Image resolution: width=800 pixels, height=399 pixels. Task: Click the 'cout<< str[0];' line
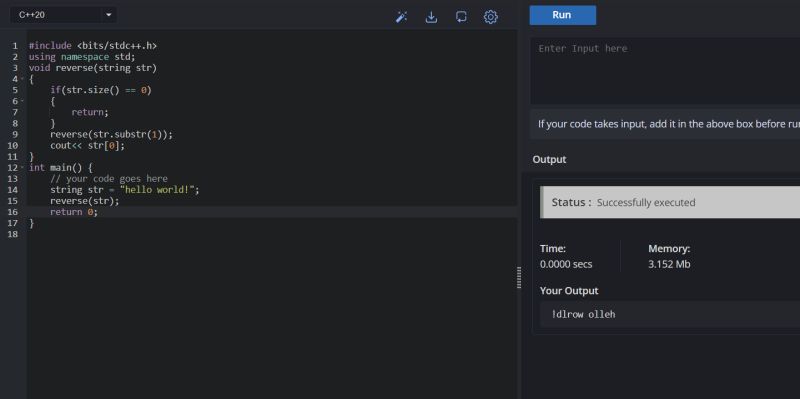coord(87,145)
